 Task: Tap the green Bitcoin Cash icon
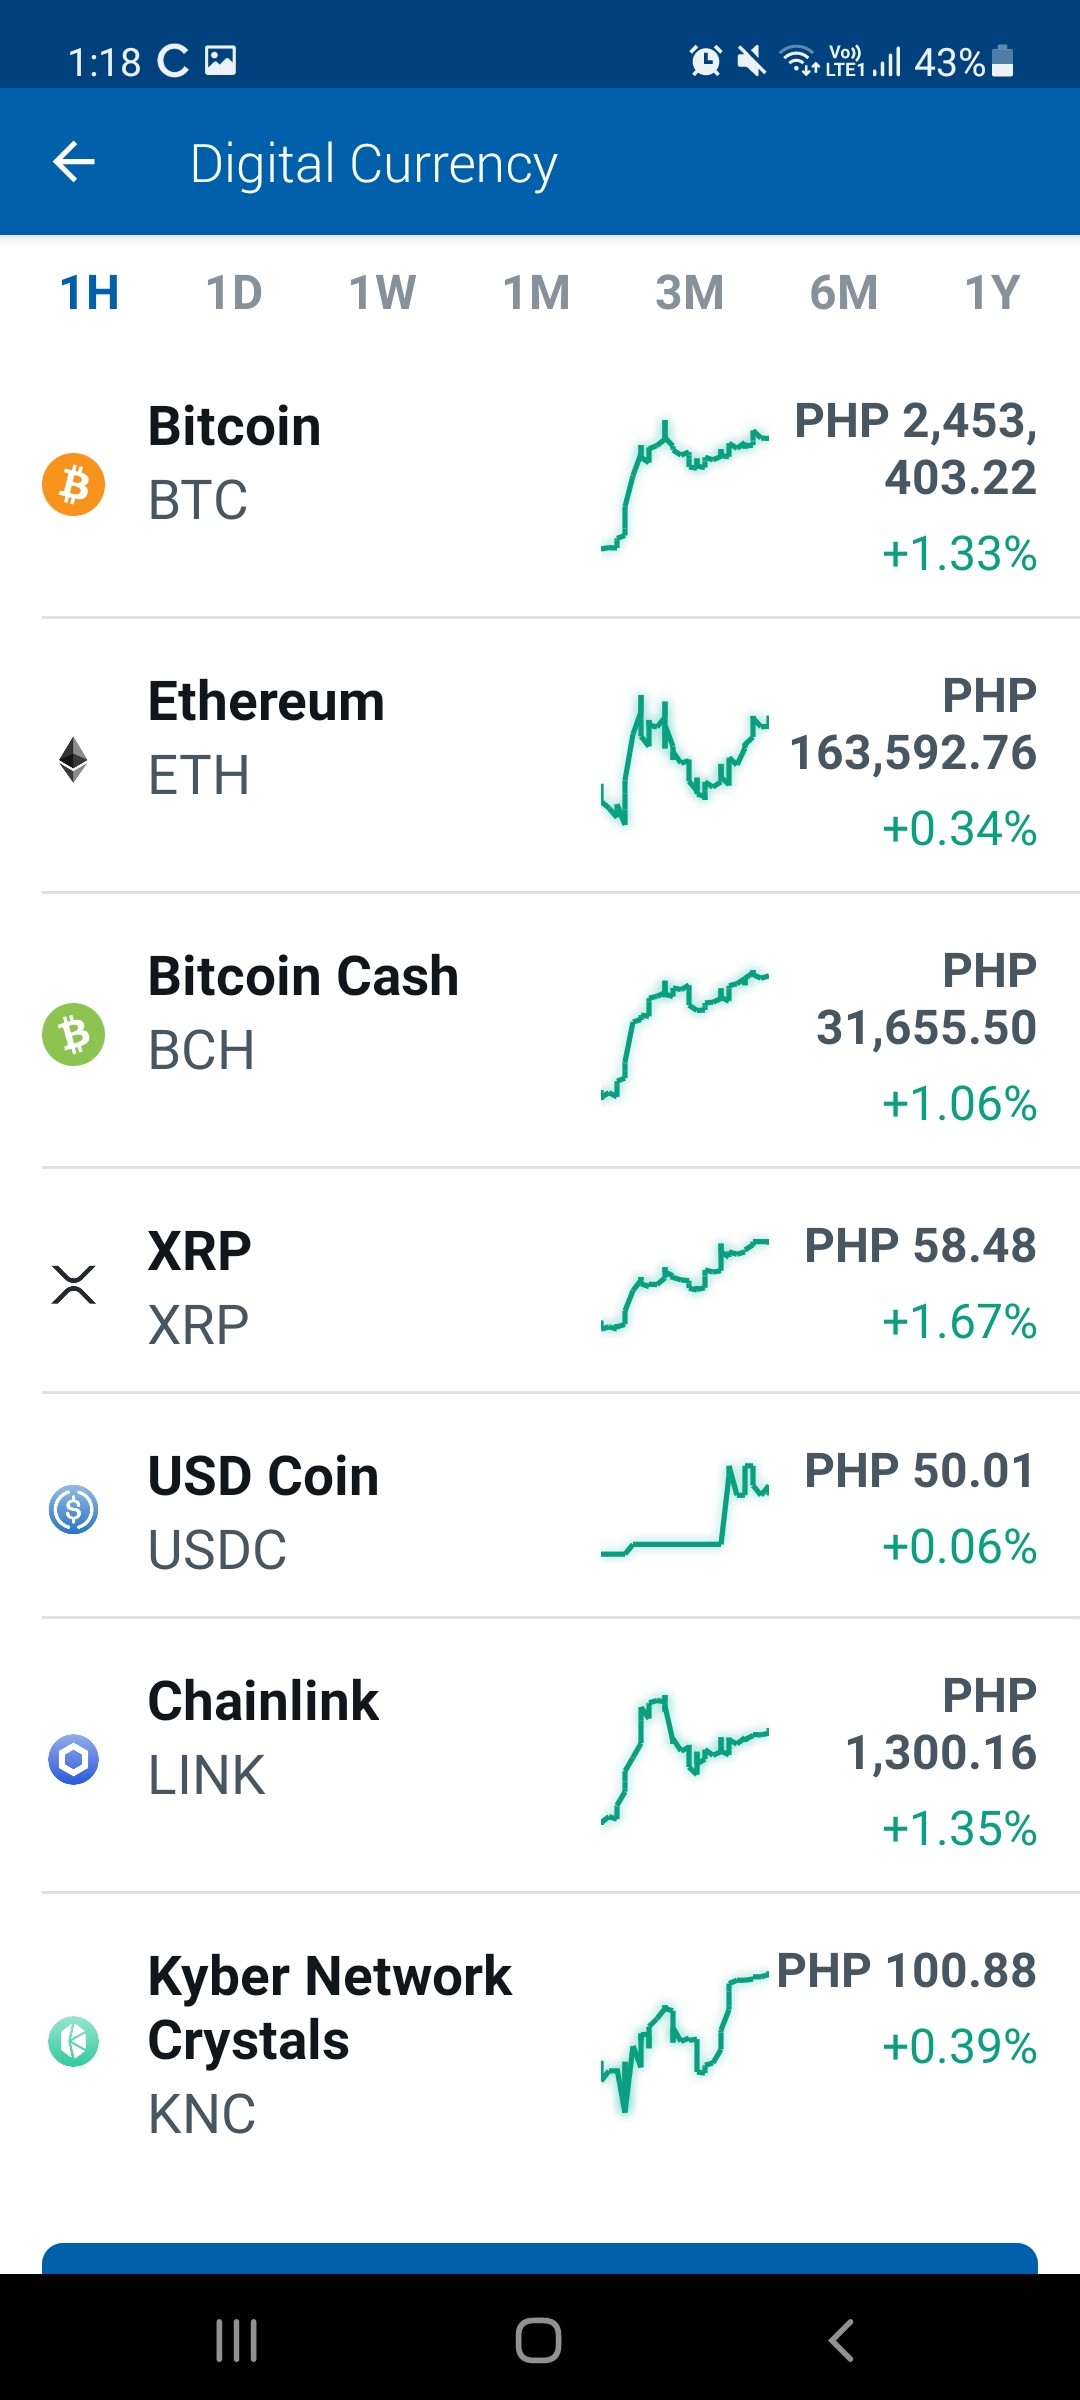pos(73,1034)
